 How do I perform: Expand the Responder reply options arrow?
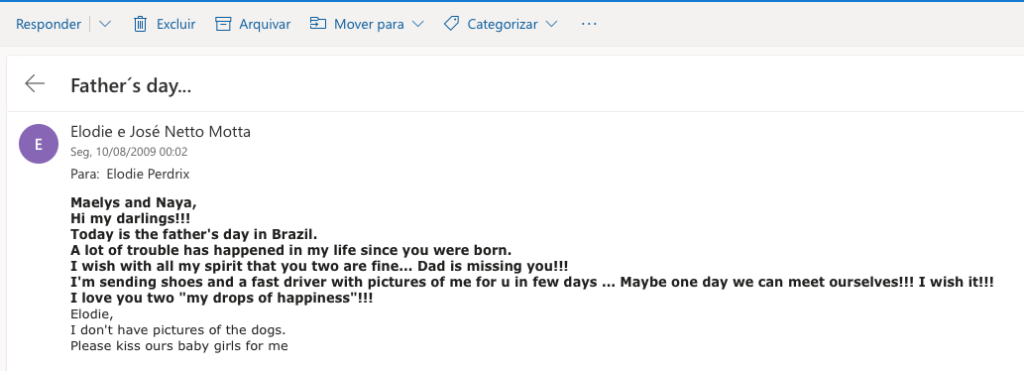point(104,24)
